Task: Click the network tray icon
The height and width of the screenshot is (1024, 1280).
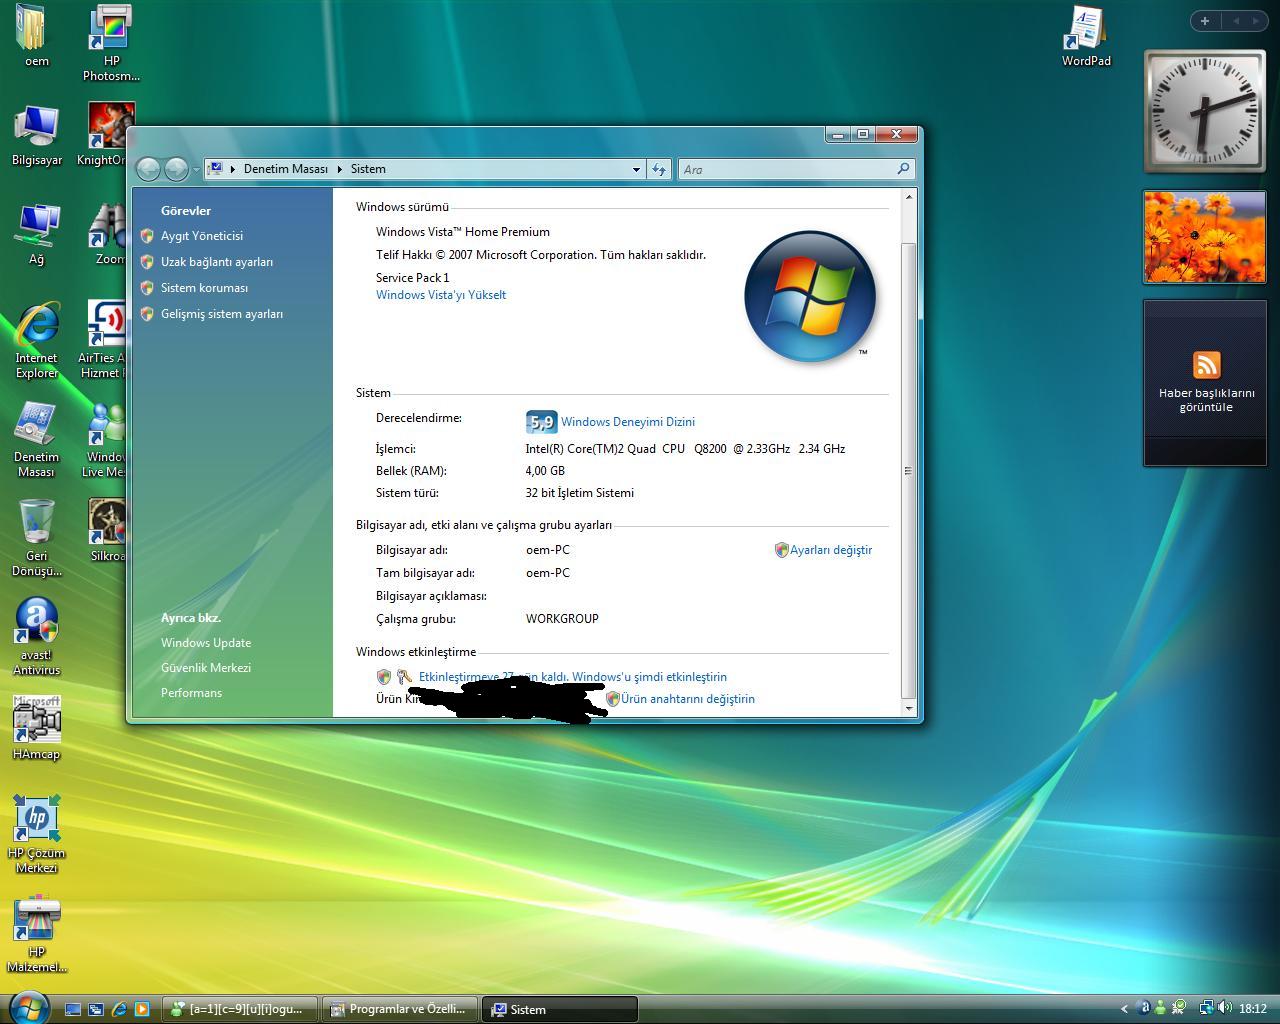Action: coord(1206,1008)
